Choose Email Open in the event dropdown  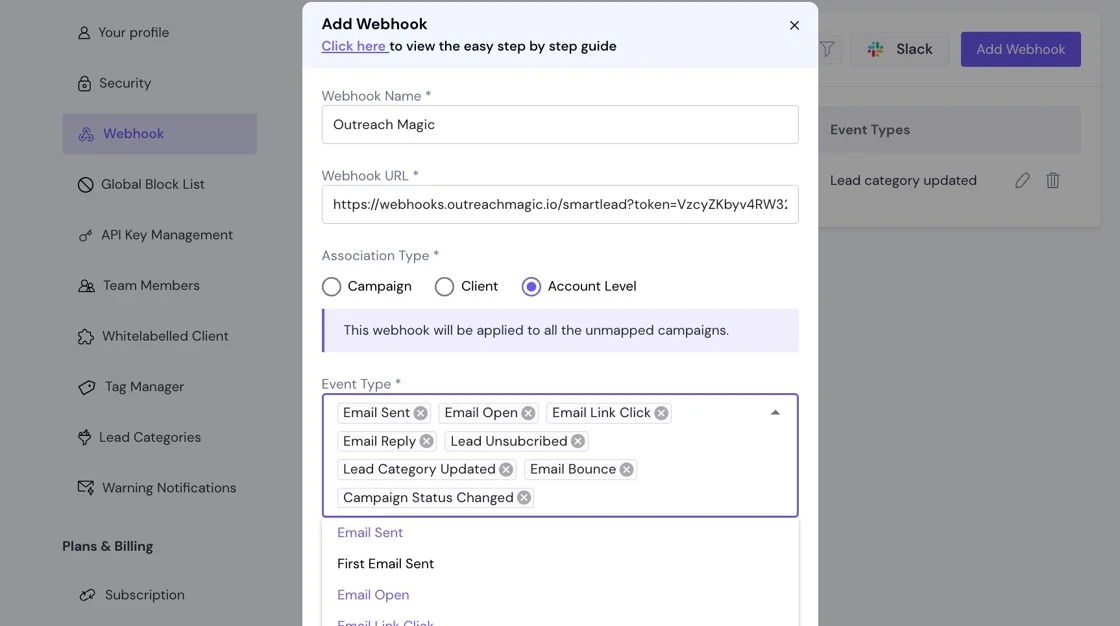click(x=373, y=594)
